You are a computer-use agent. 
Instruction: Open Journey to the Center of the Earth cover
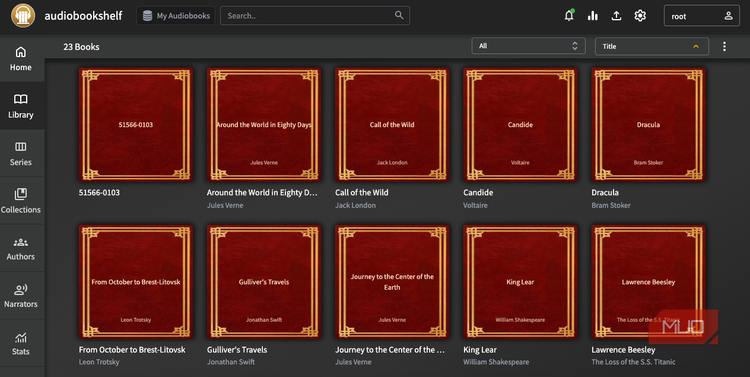pyautogui.click(x=392, y=282)
